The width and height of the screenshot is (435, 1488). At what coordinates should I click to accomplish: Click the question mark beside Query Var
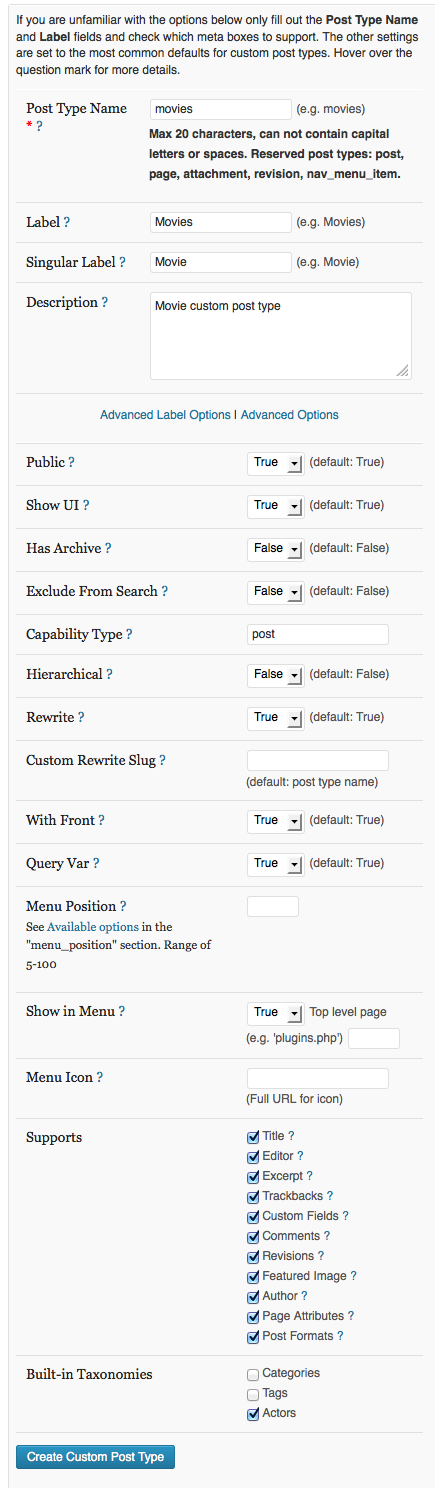[96, 864]
